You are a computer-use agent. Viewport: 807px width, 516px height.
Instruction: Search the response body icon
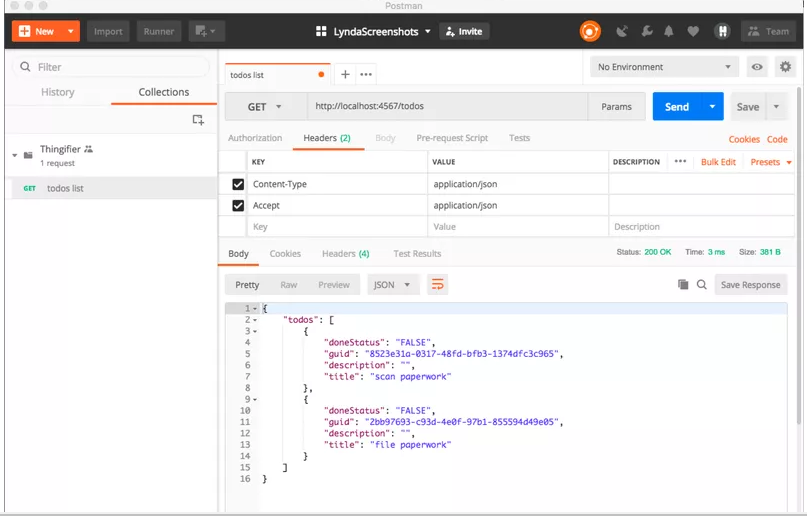click(x=701, y=284)
